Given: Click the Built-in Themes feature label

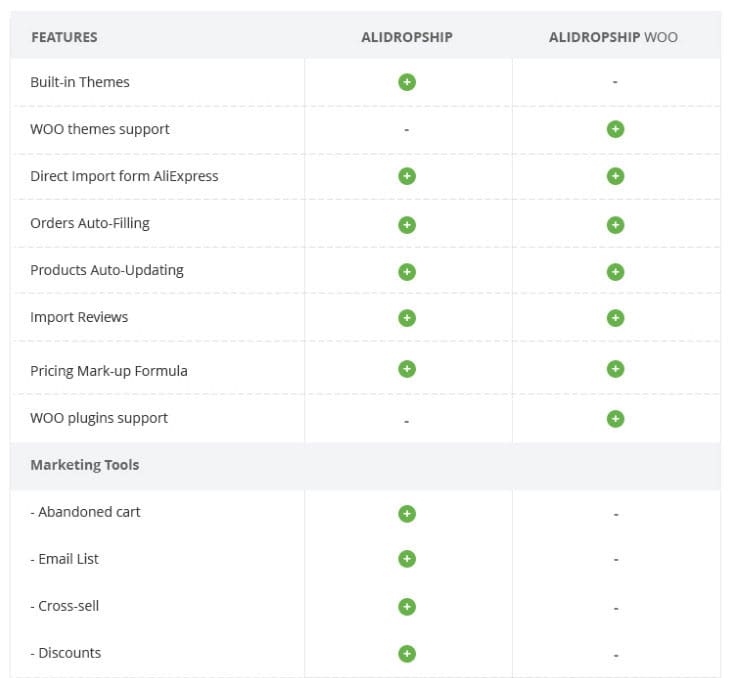Looking at the screenshot, I should coord(80,82).
